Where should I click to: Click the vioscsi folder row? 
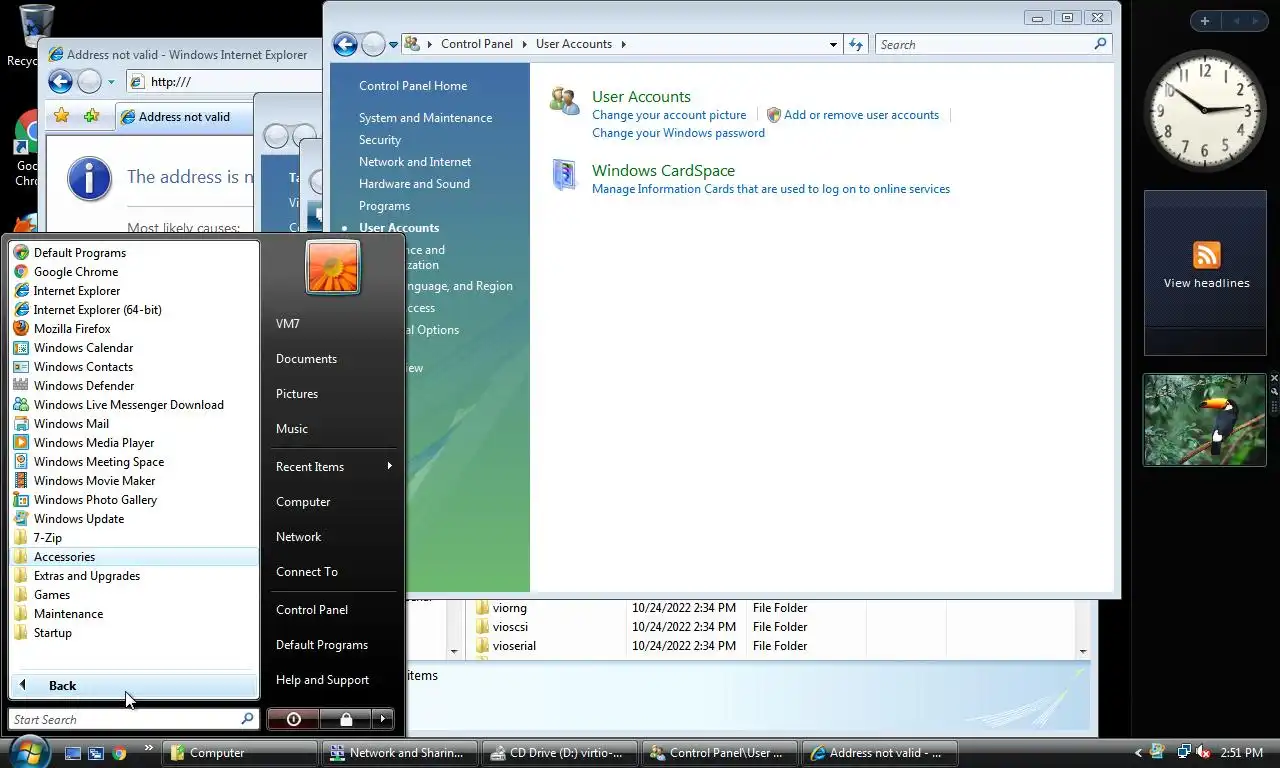coord(770,627)
